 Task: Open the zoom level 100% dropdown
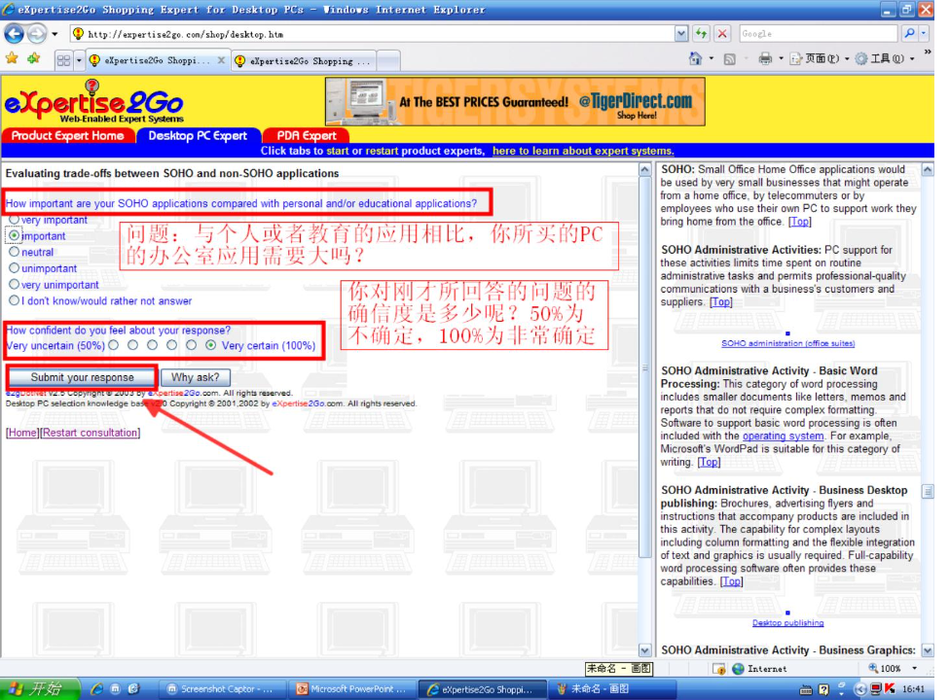point(913,668)
